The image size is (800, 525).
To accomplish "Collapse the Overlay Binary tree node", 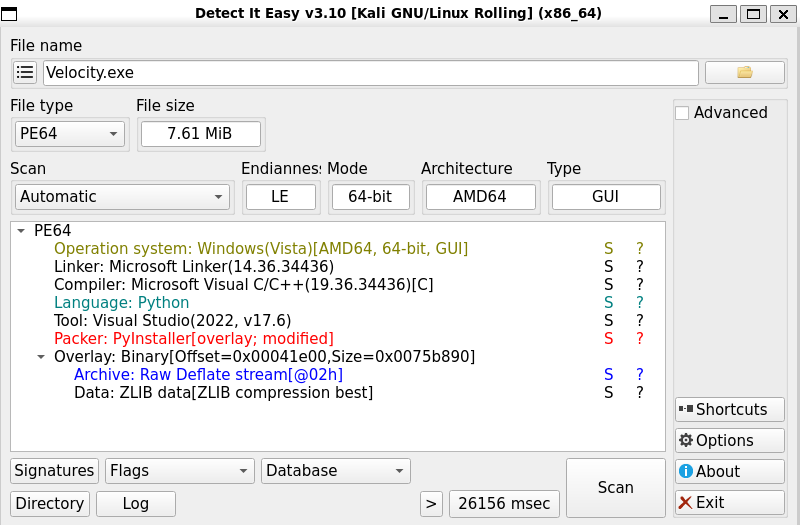I will [41, 357].
